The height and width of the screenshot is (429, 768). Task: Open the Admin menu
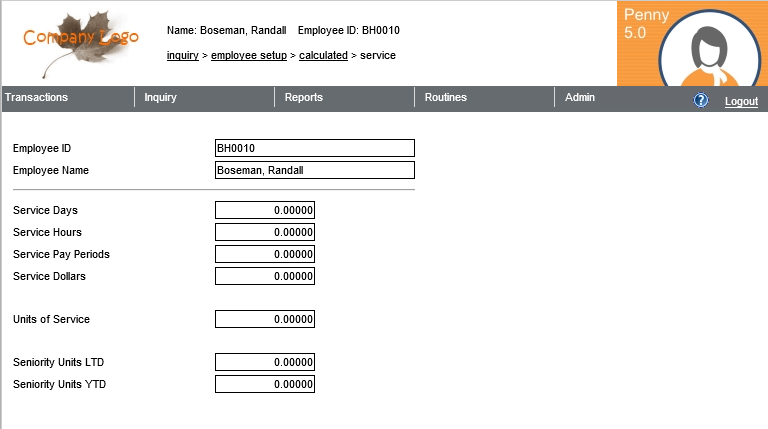(580, 98)
